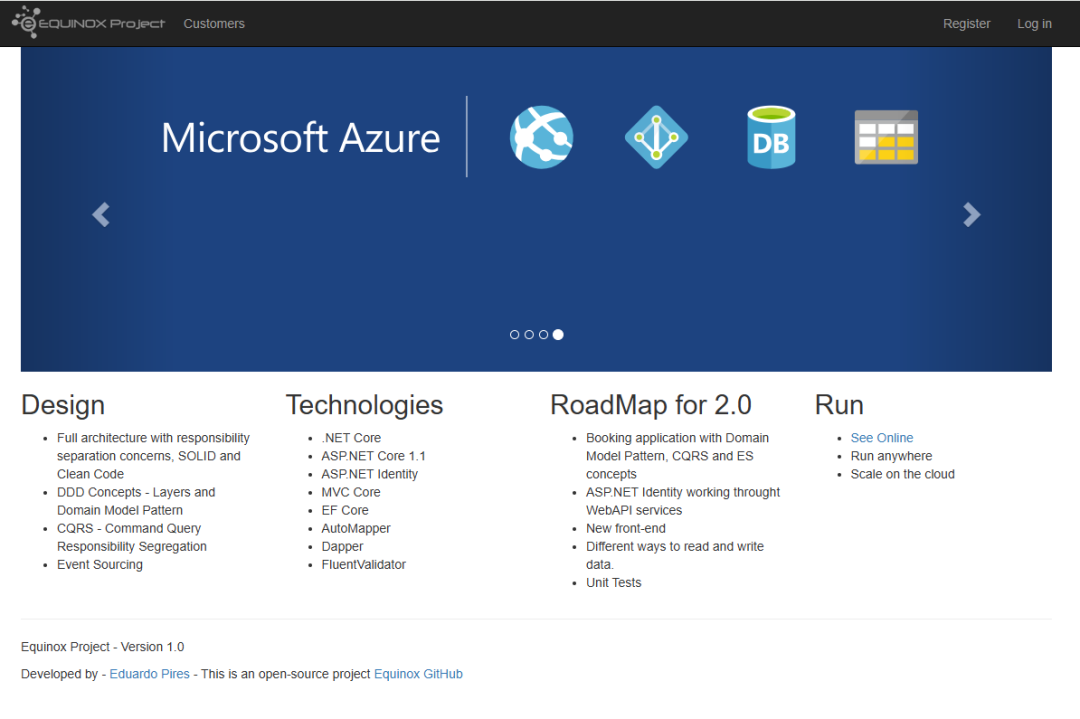This screenshot has width=1080, height=719.
Task: Click the Microsoft Azure banner title
Action: (x=300, y=138)
